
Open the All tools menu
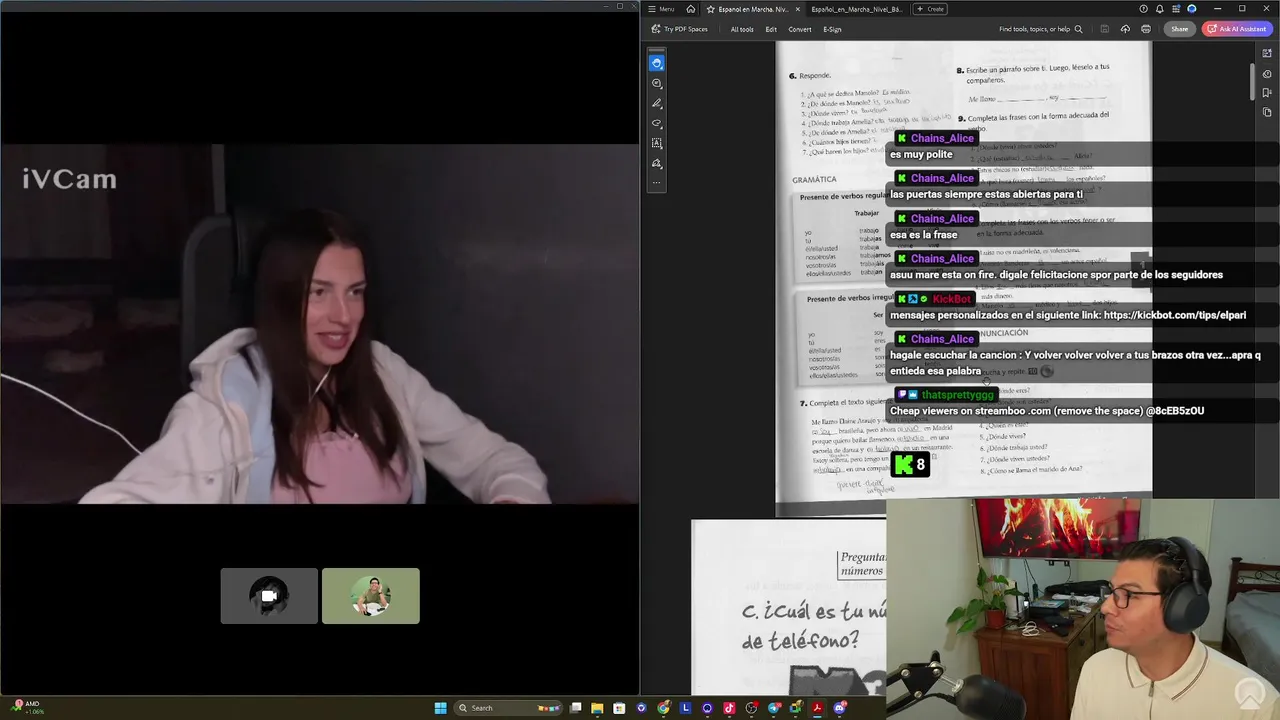tap(742, 29)
